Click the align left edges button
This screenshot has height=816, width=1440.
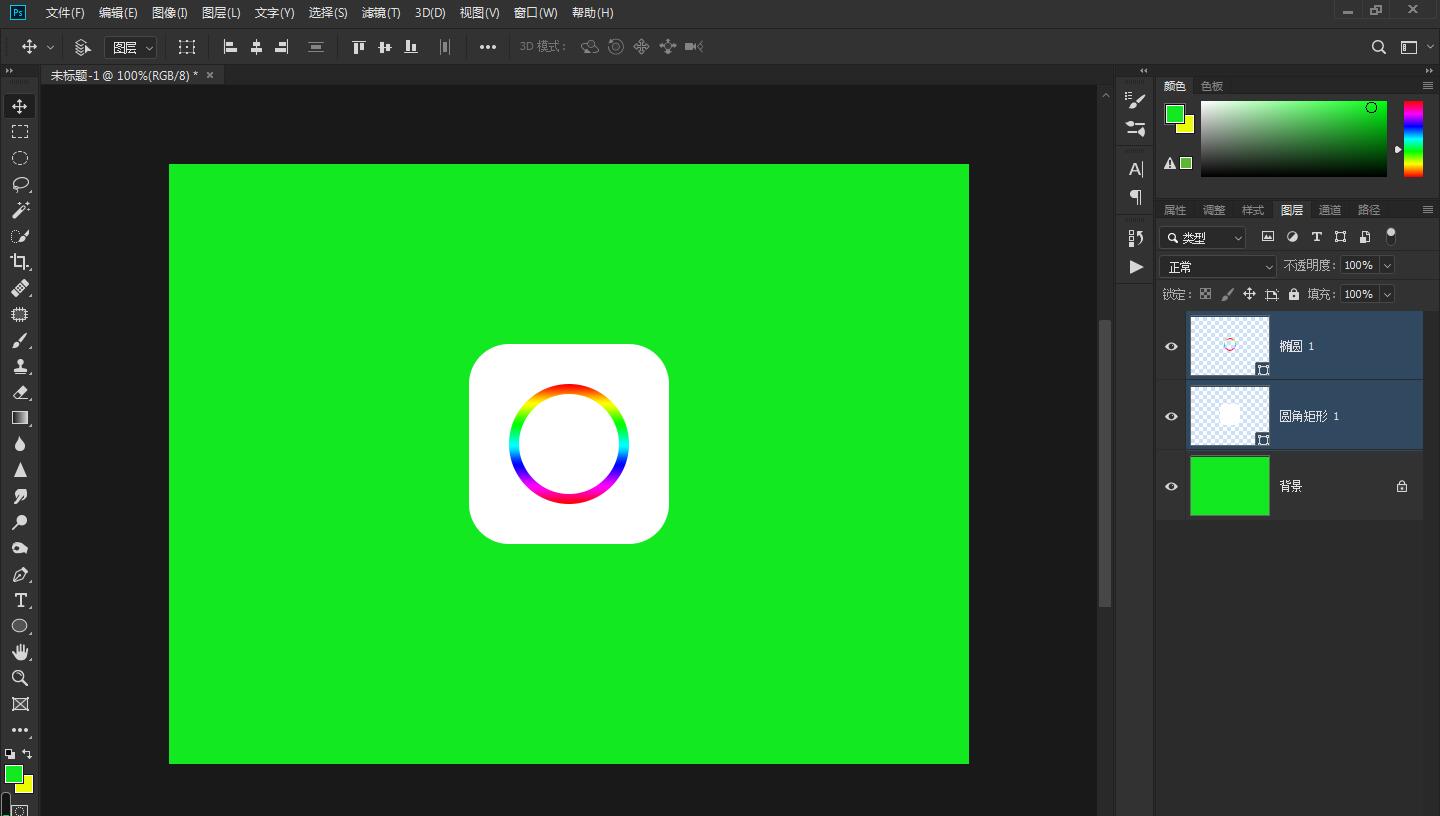tap(230, 47)
